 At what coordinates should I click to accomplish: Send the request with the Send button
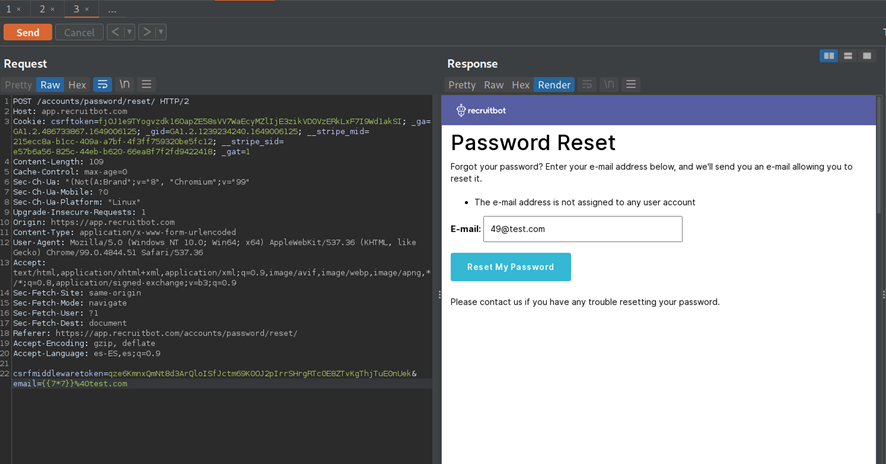(28, 32)
